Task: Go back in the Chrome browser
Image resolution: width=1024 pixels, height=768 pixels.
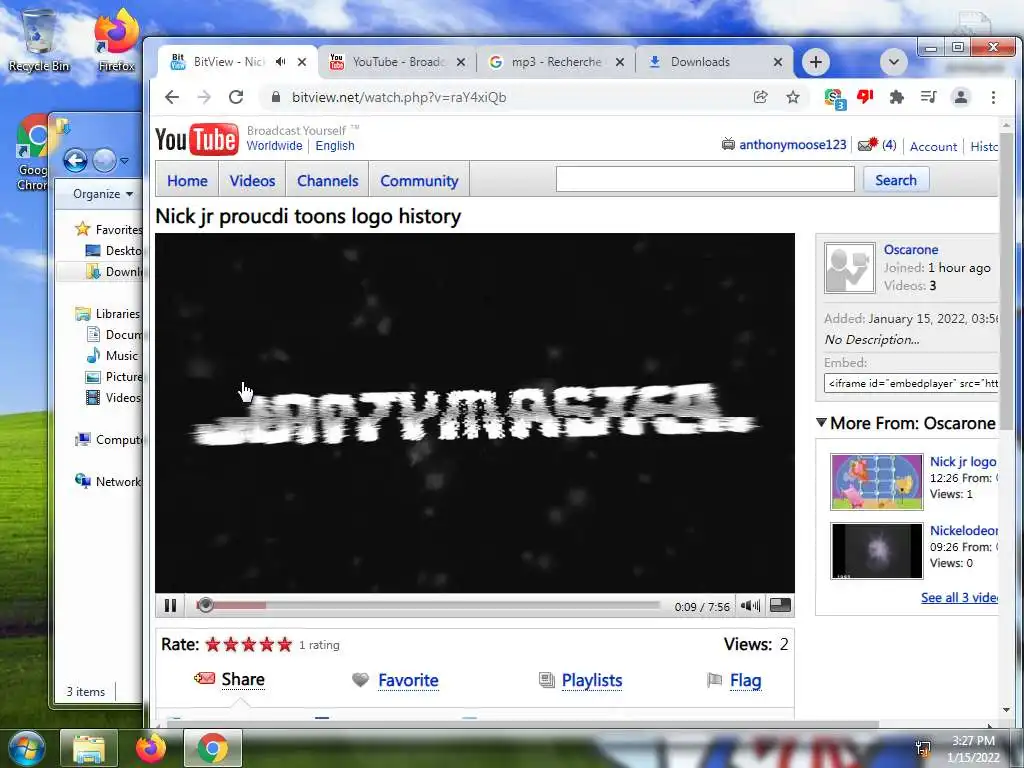Action: click(x=172, y=97)
